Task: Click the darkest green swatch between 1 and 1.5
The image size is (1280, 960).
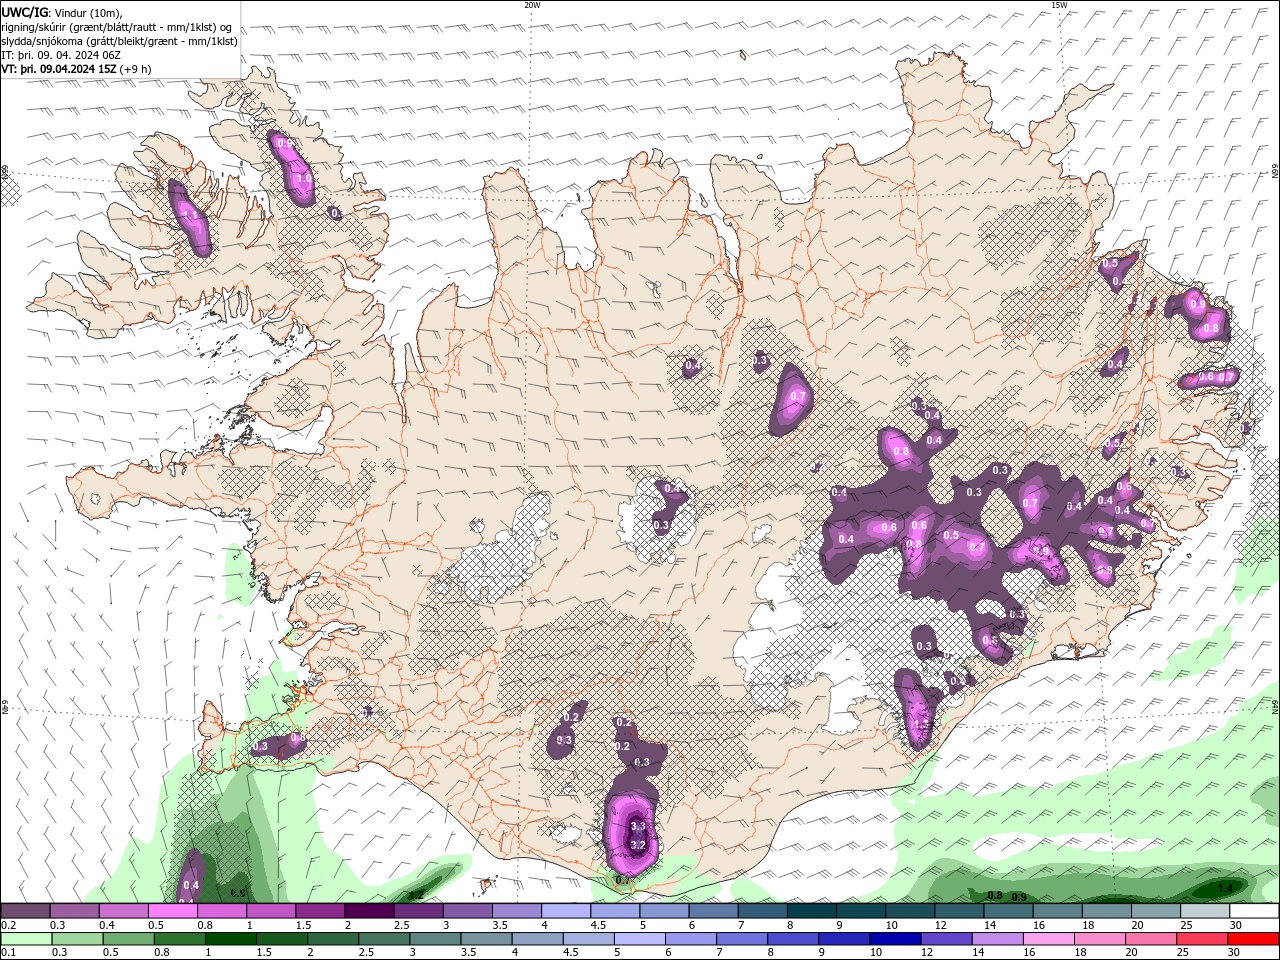Action: click(x=230, y=939)
